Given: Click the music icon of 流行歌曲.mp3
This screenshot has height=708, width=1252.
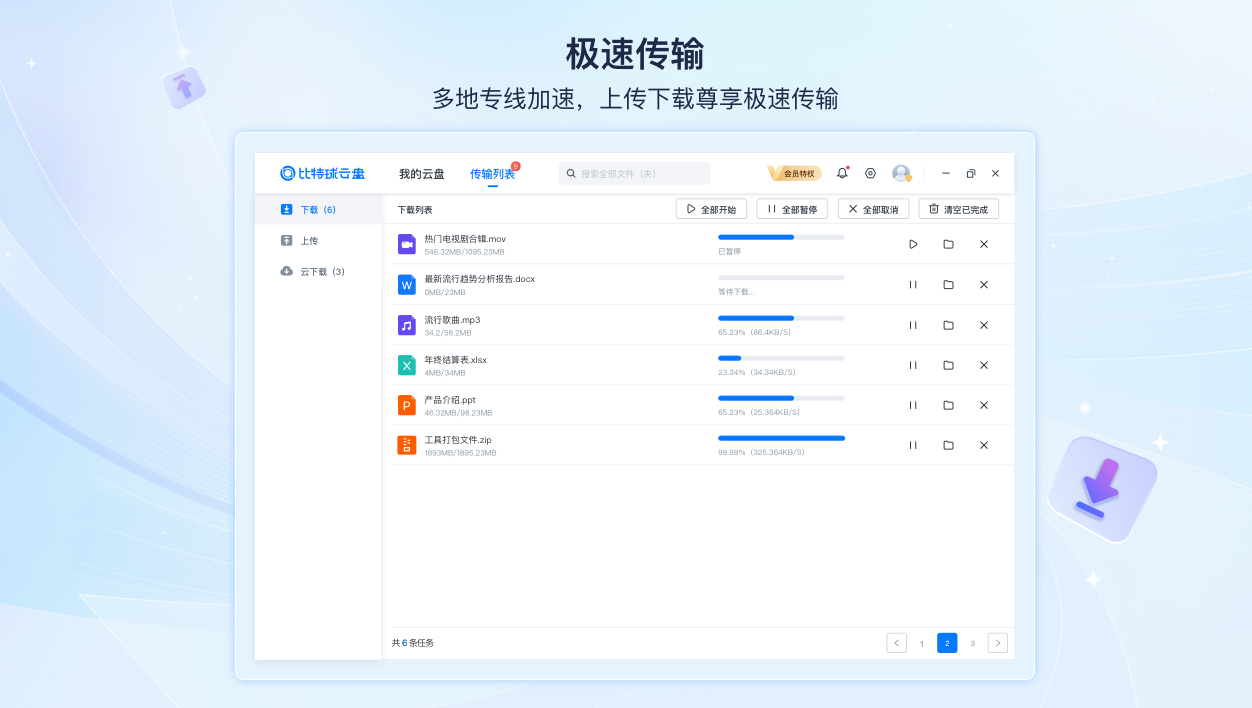Looking at the screenshot, I should tap(407, 325).
